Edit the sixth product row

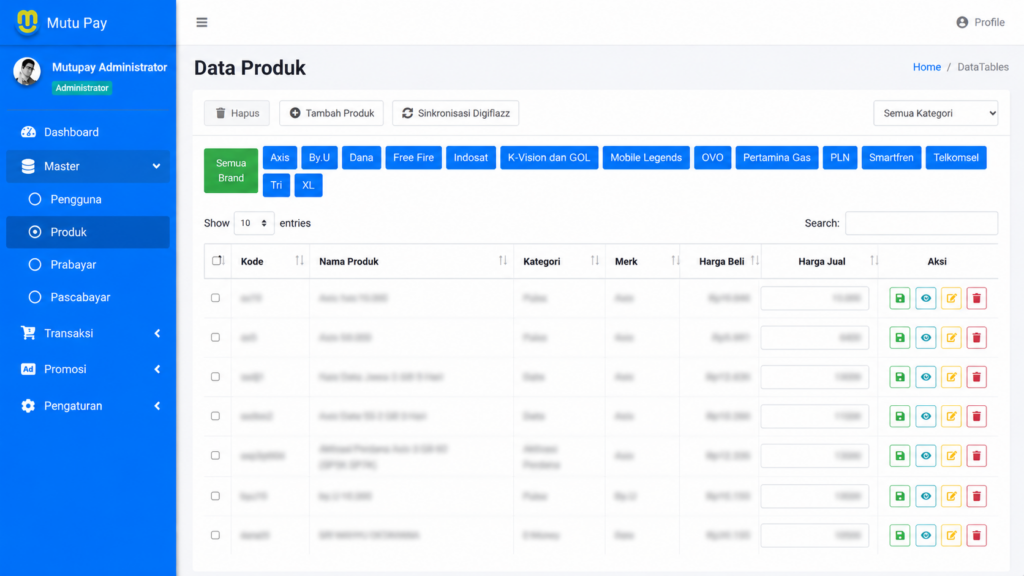pos(951,496)
